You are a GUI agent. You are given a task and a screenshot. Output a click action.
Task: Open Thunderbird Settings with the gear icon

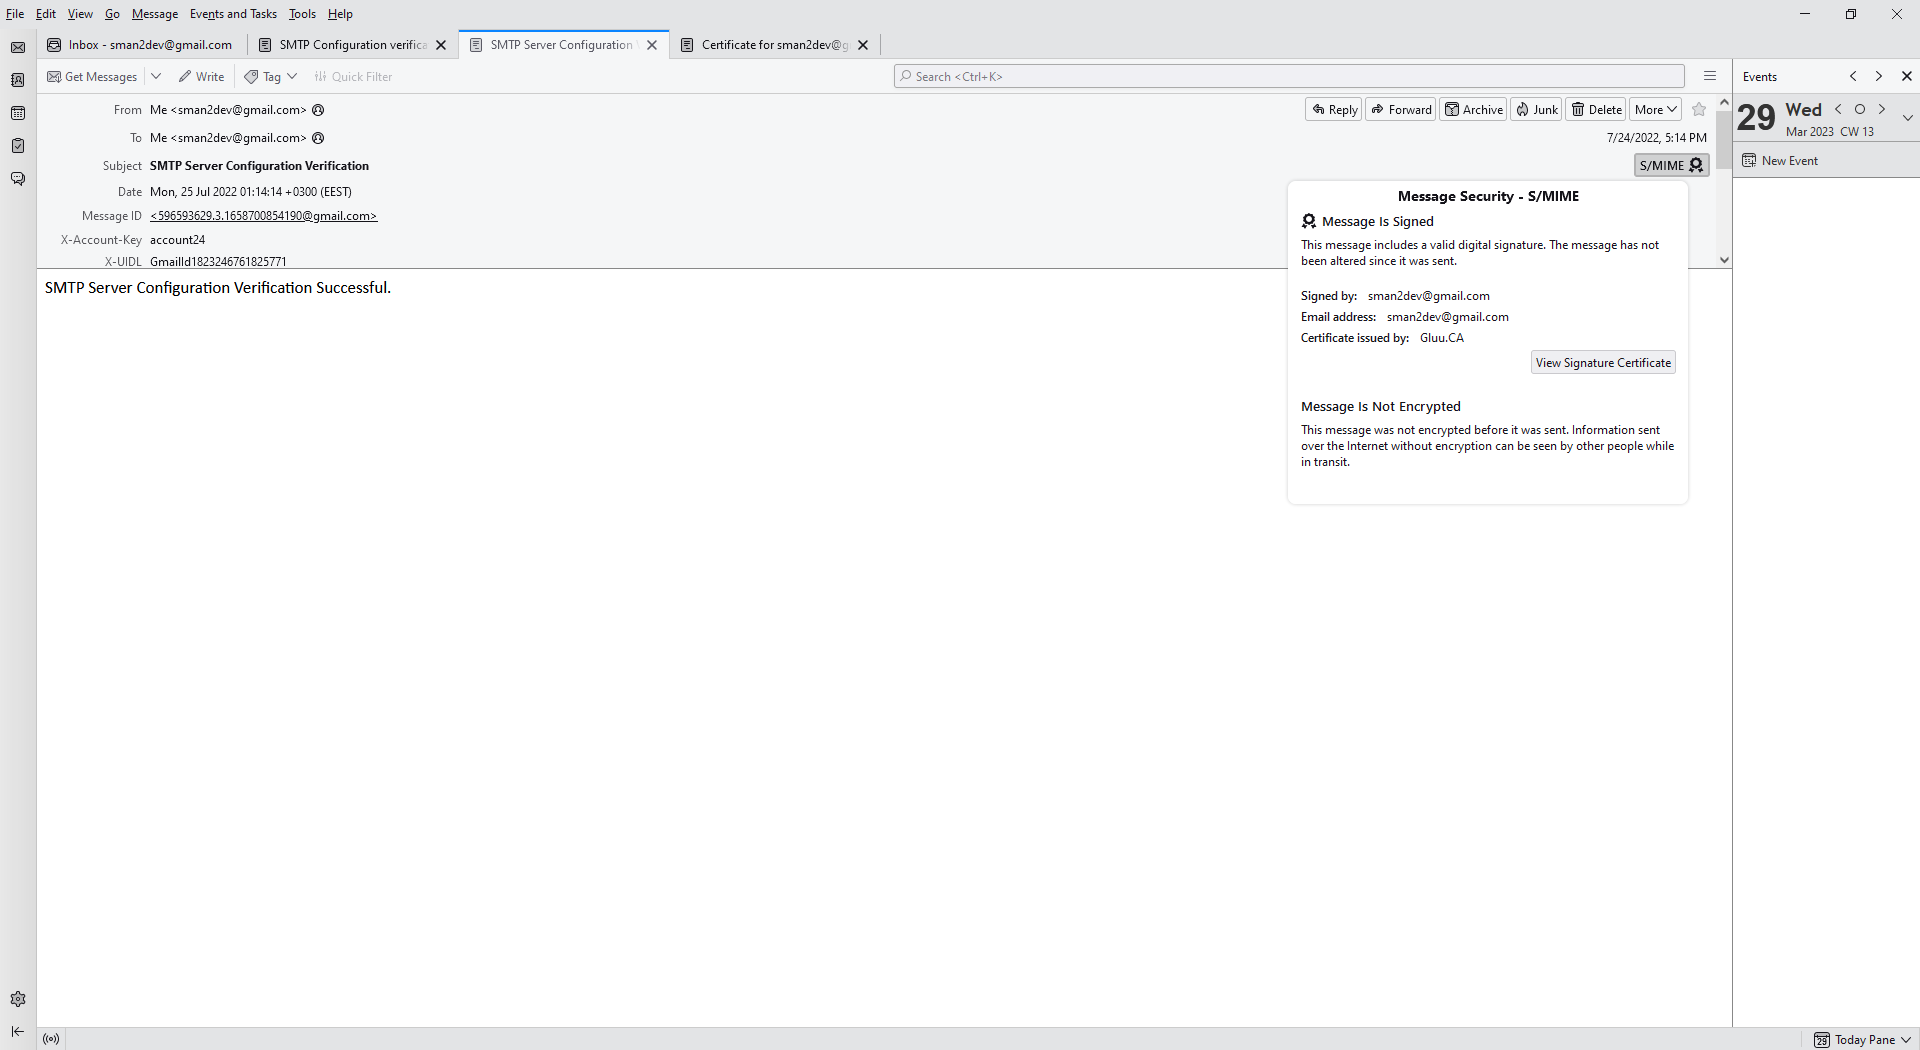18,999
